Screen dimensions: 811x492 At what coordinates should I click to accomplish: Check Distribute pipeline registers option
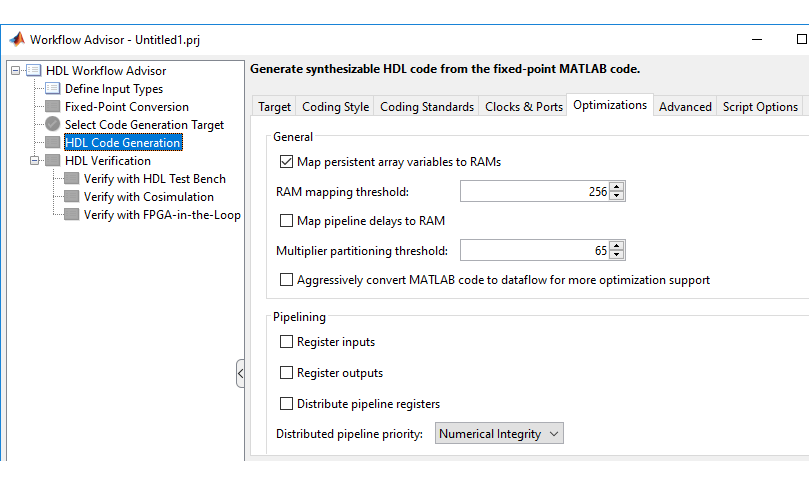(287, 404)
